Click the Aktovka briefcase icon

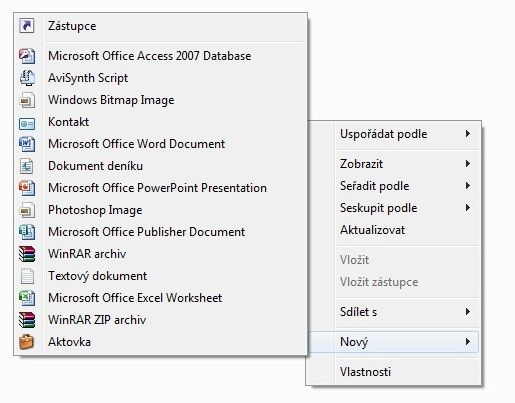point(27,342)
